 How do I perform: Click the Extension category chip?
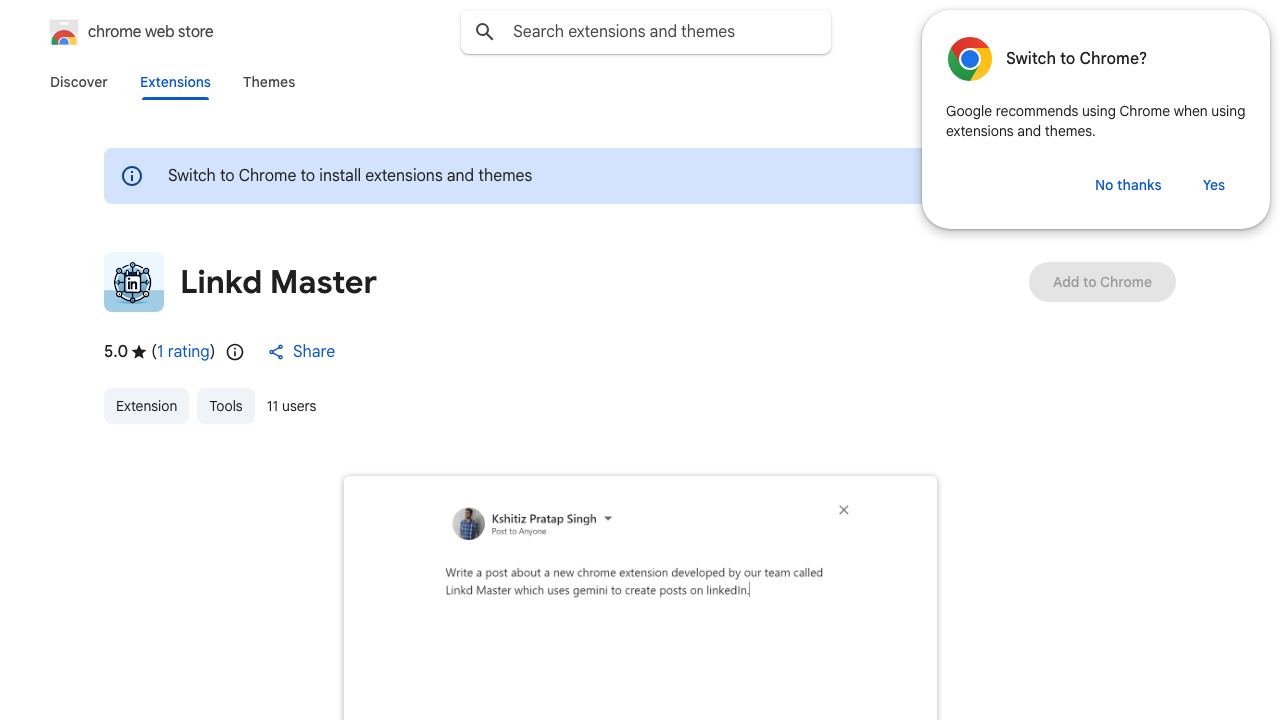(x=146, y=406)
